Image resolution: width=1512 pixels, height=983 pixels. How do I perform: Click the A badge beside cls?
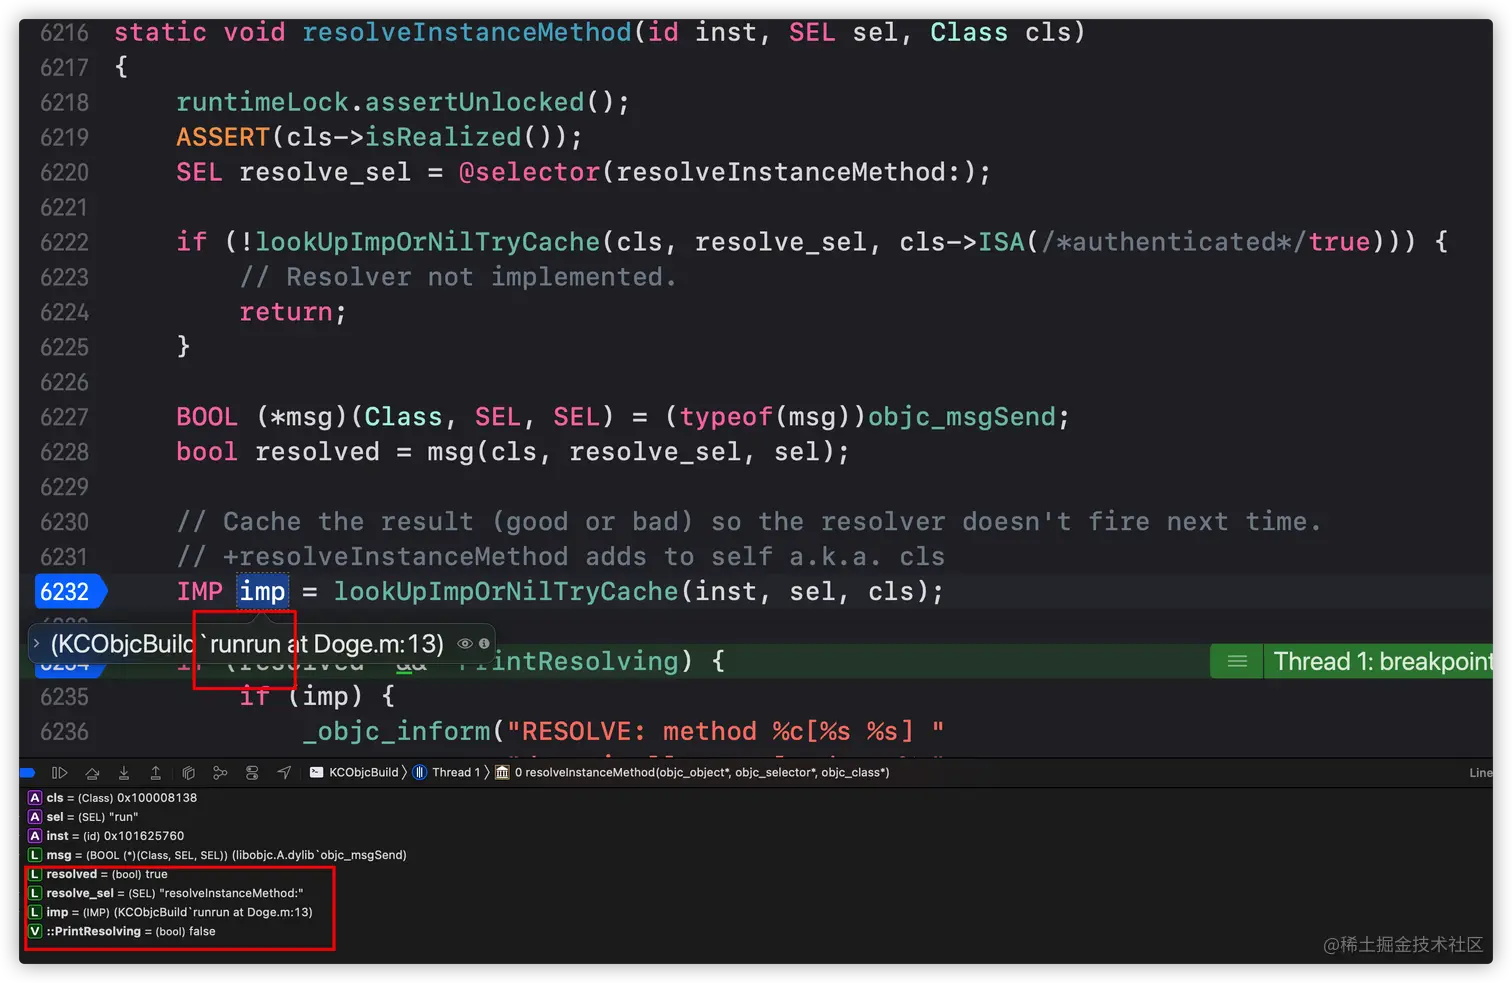point(35,798)
